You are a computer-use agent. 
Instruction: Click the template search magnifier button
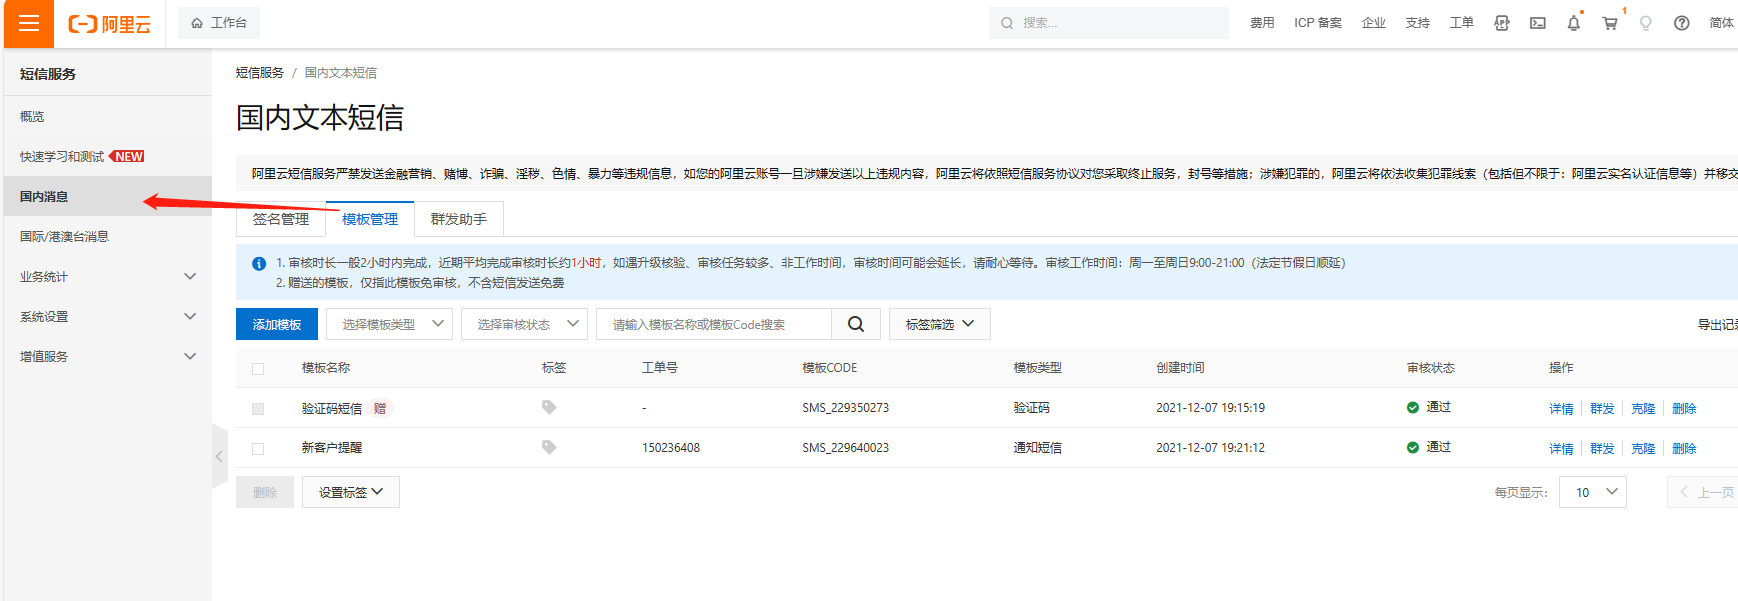[856, 324]
